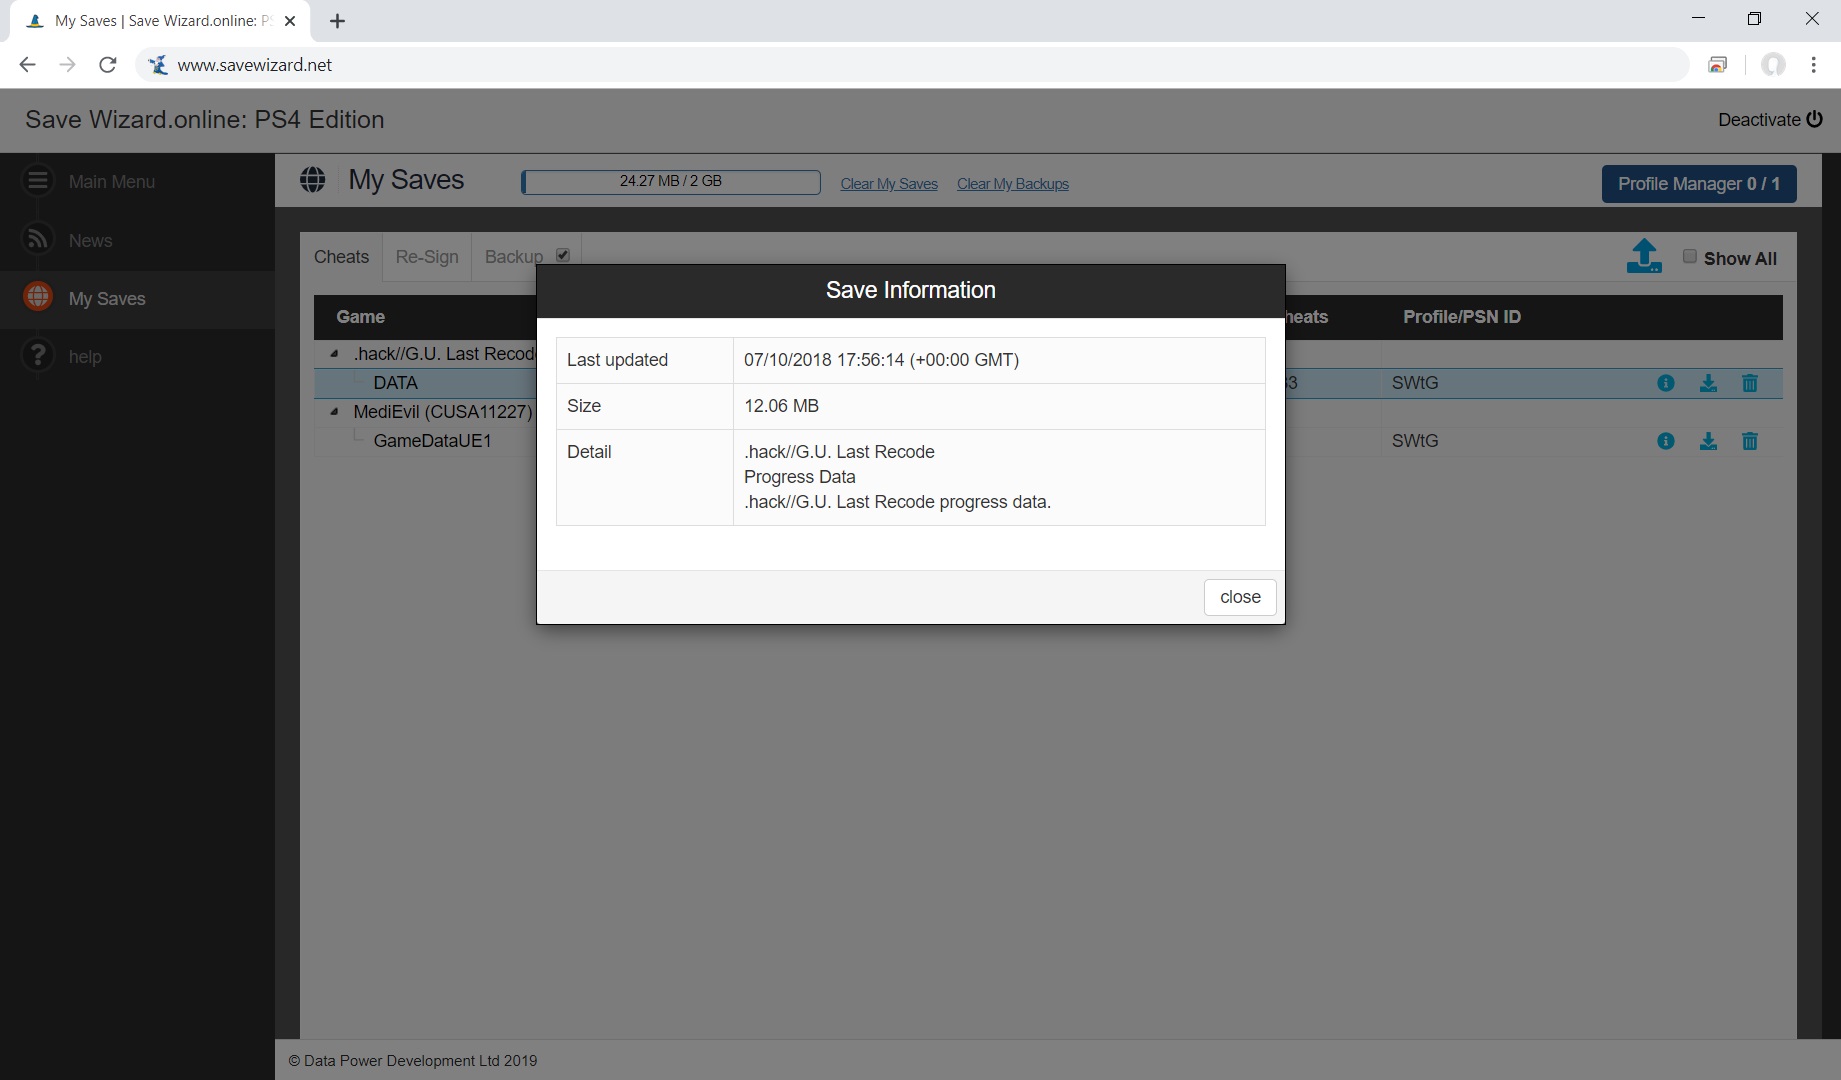
Task: Click the Main Menu hamburger icon
Action: coord(38,181)
